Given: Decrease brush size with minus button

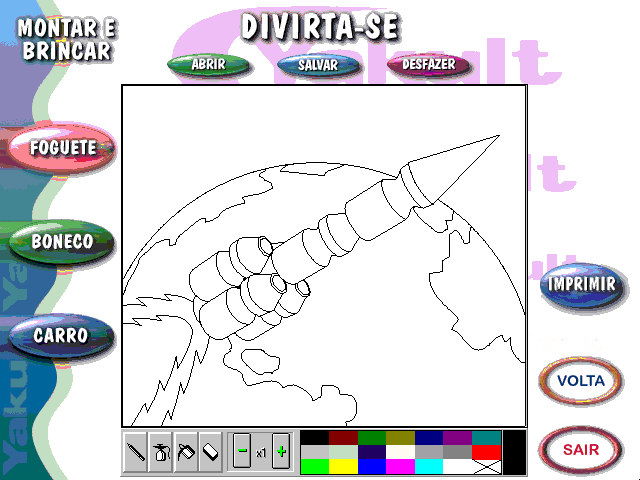Looking at the screenshot, I should click(242, 451).
